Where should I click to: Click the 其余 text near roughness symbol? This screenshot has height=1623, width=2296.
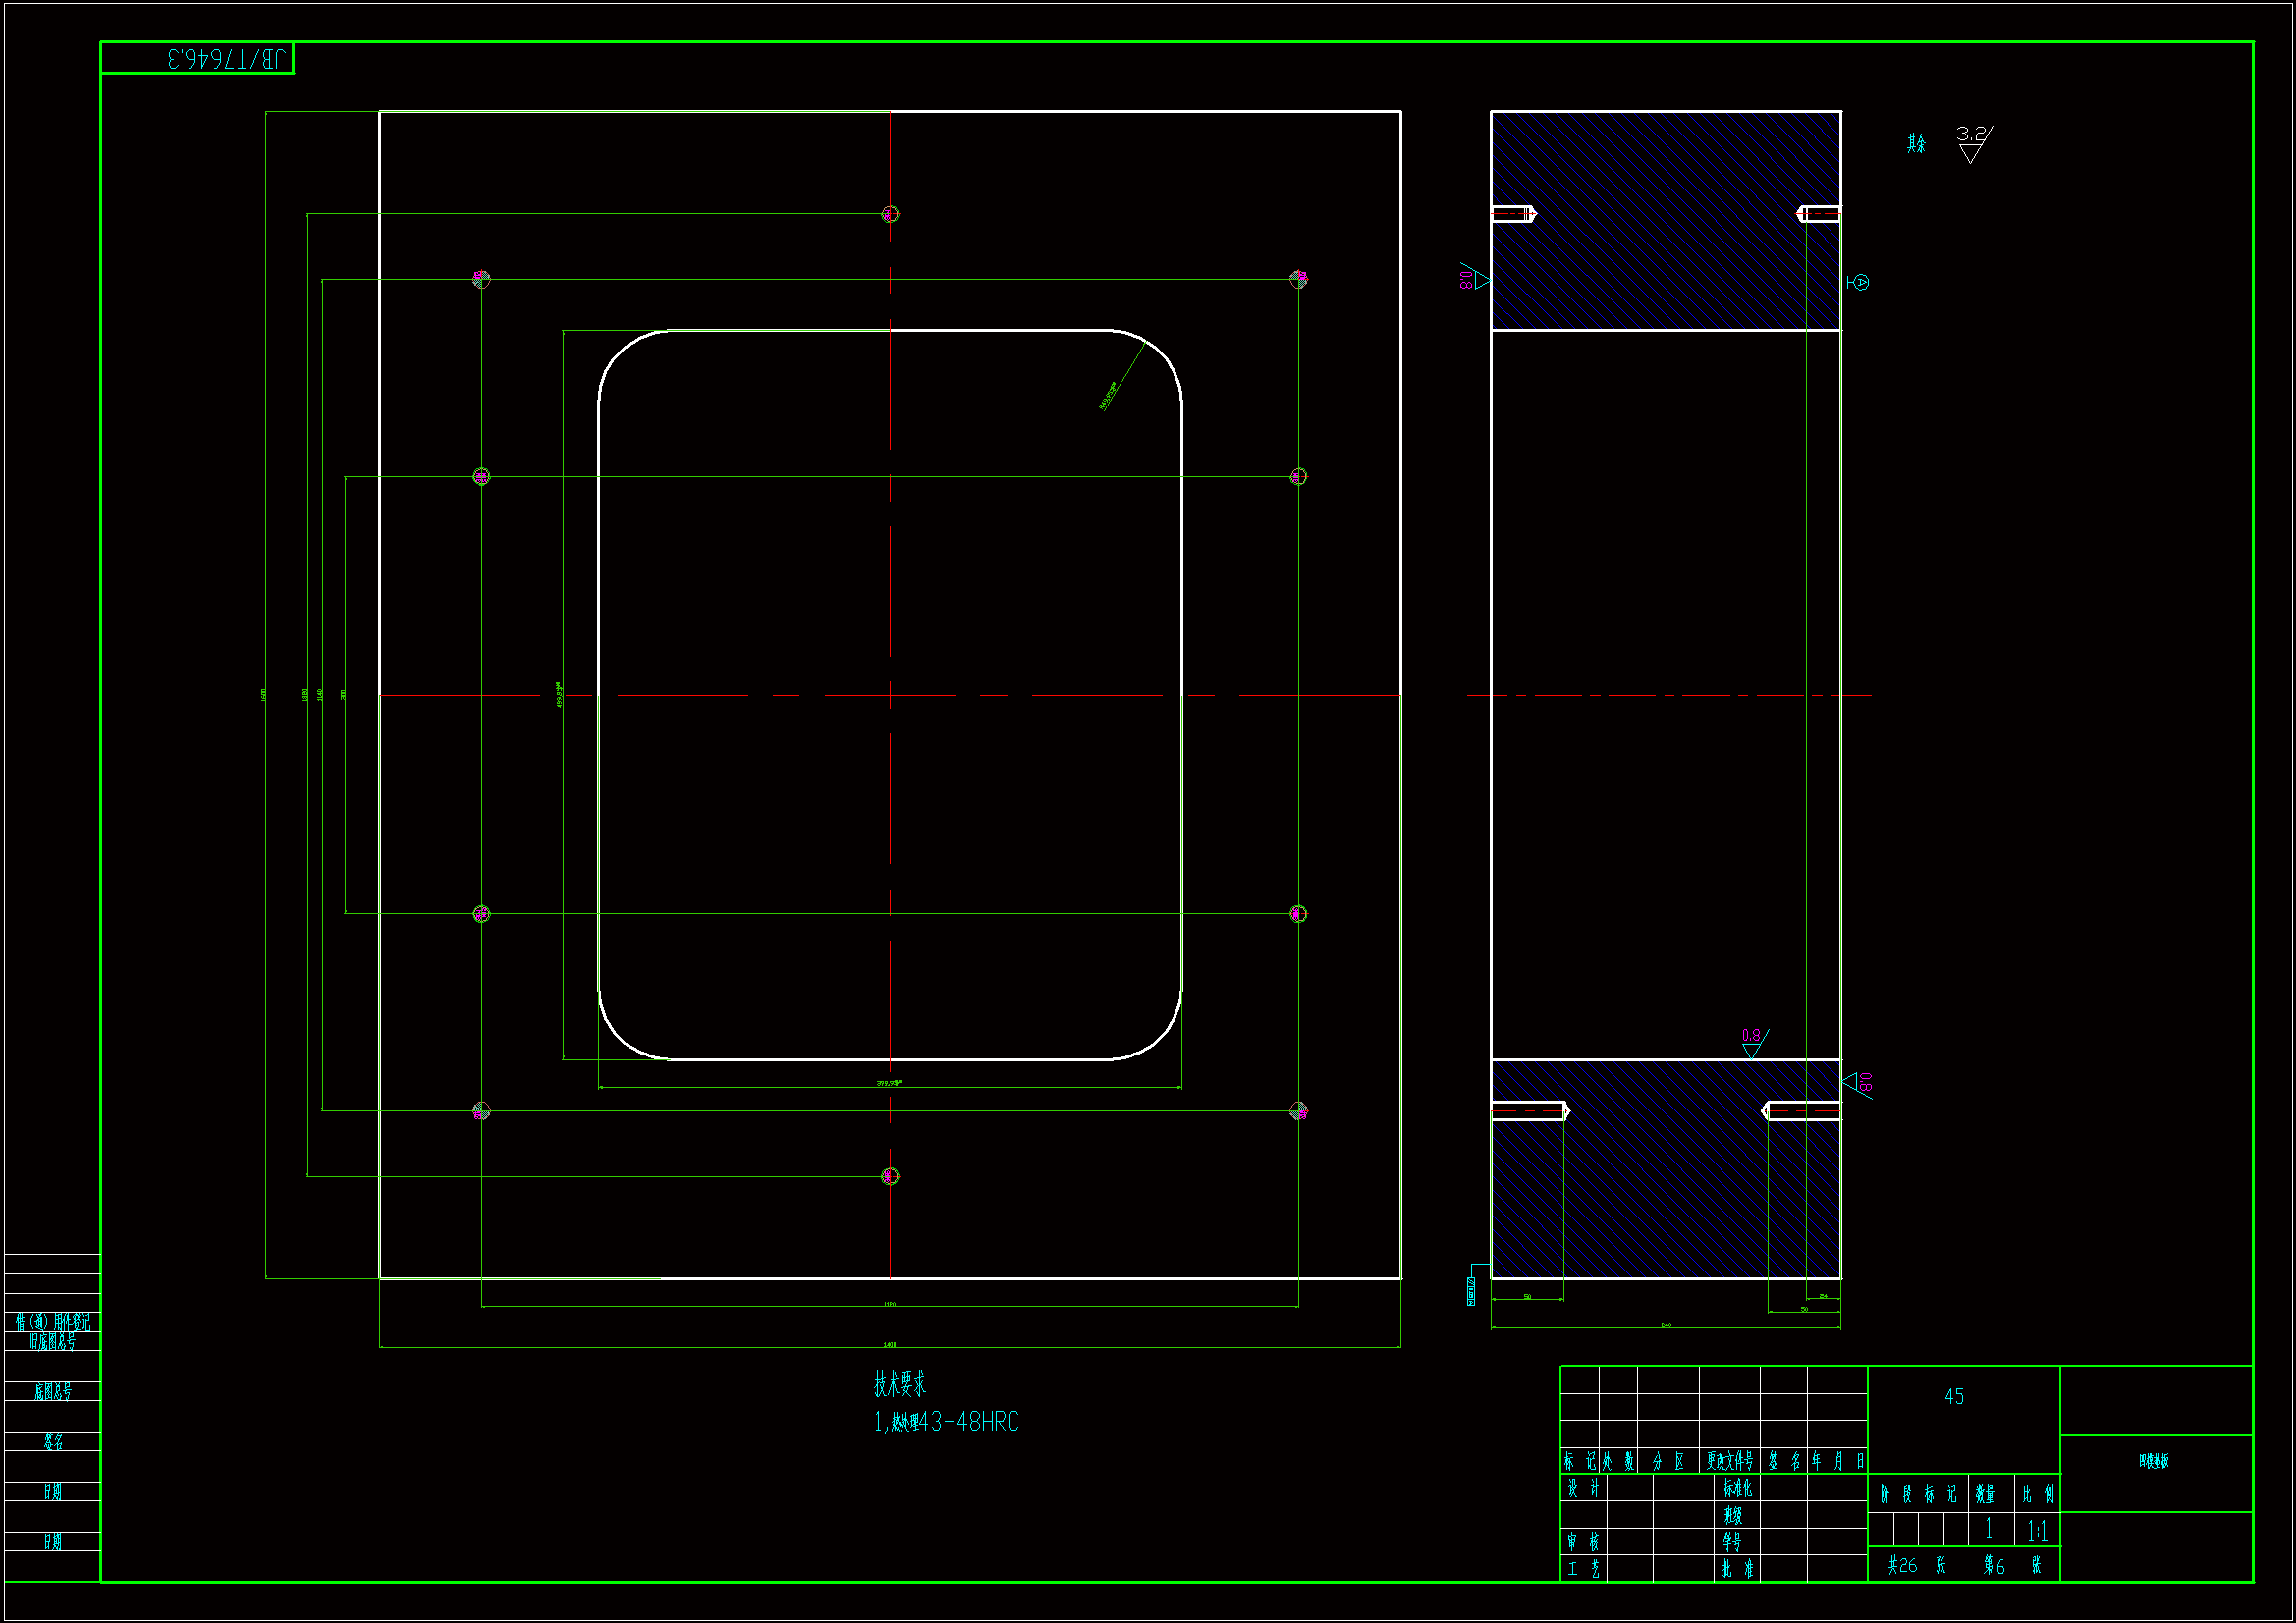(1916, 144)
